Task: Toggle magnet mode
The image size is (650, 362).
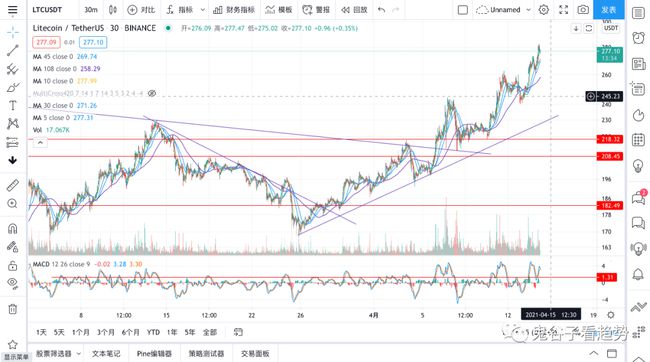Action: tap(12, 228)
